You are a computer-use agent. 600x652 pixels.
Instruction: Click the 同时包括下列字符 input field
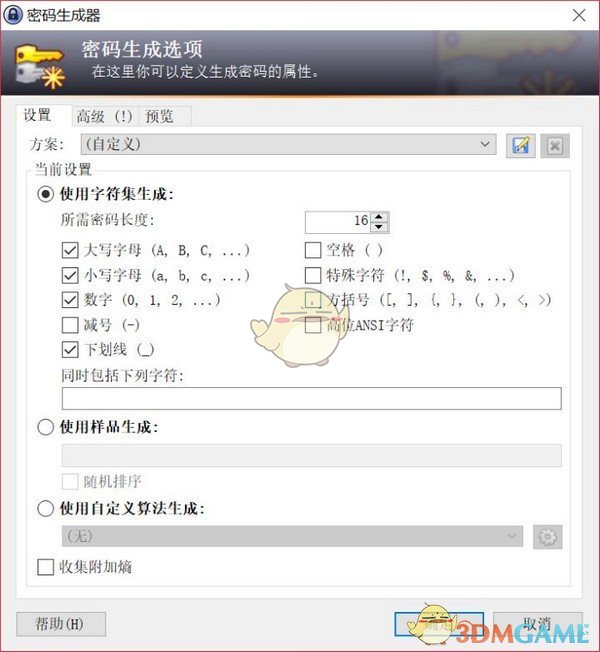point(311,398)
